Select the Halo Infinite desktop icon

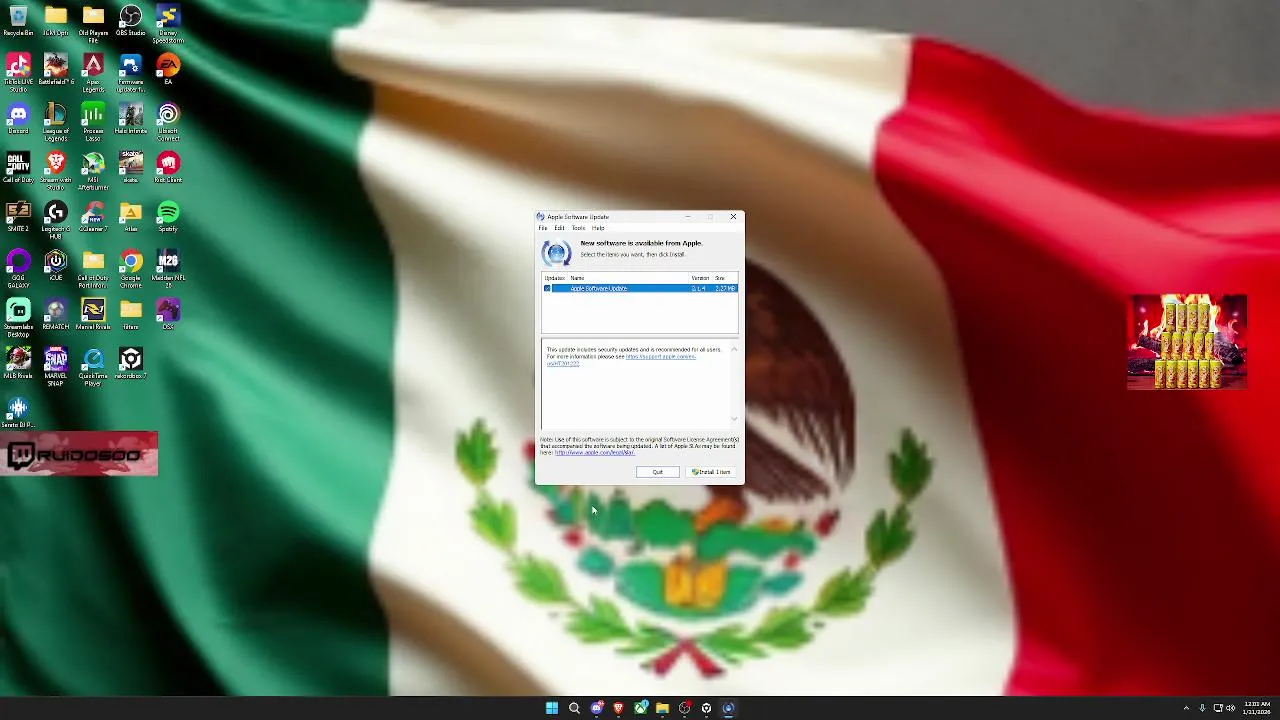tap(131, 119)
